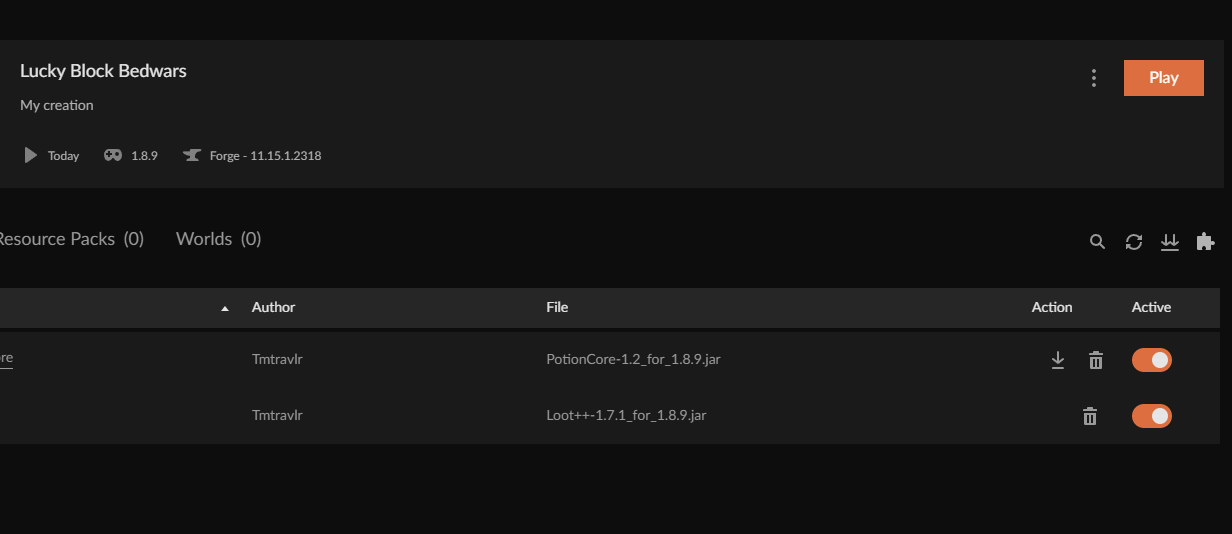The height and width of the screenshot is (534, 1232).
Task: Switch to the Worlds (0) tab
Action: pyautogui.click(x=218, y=239)
